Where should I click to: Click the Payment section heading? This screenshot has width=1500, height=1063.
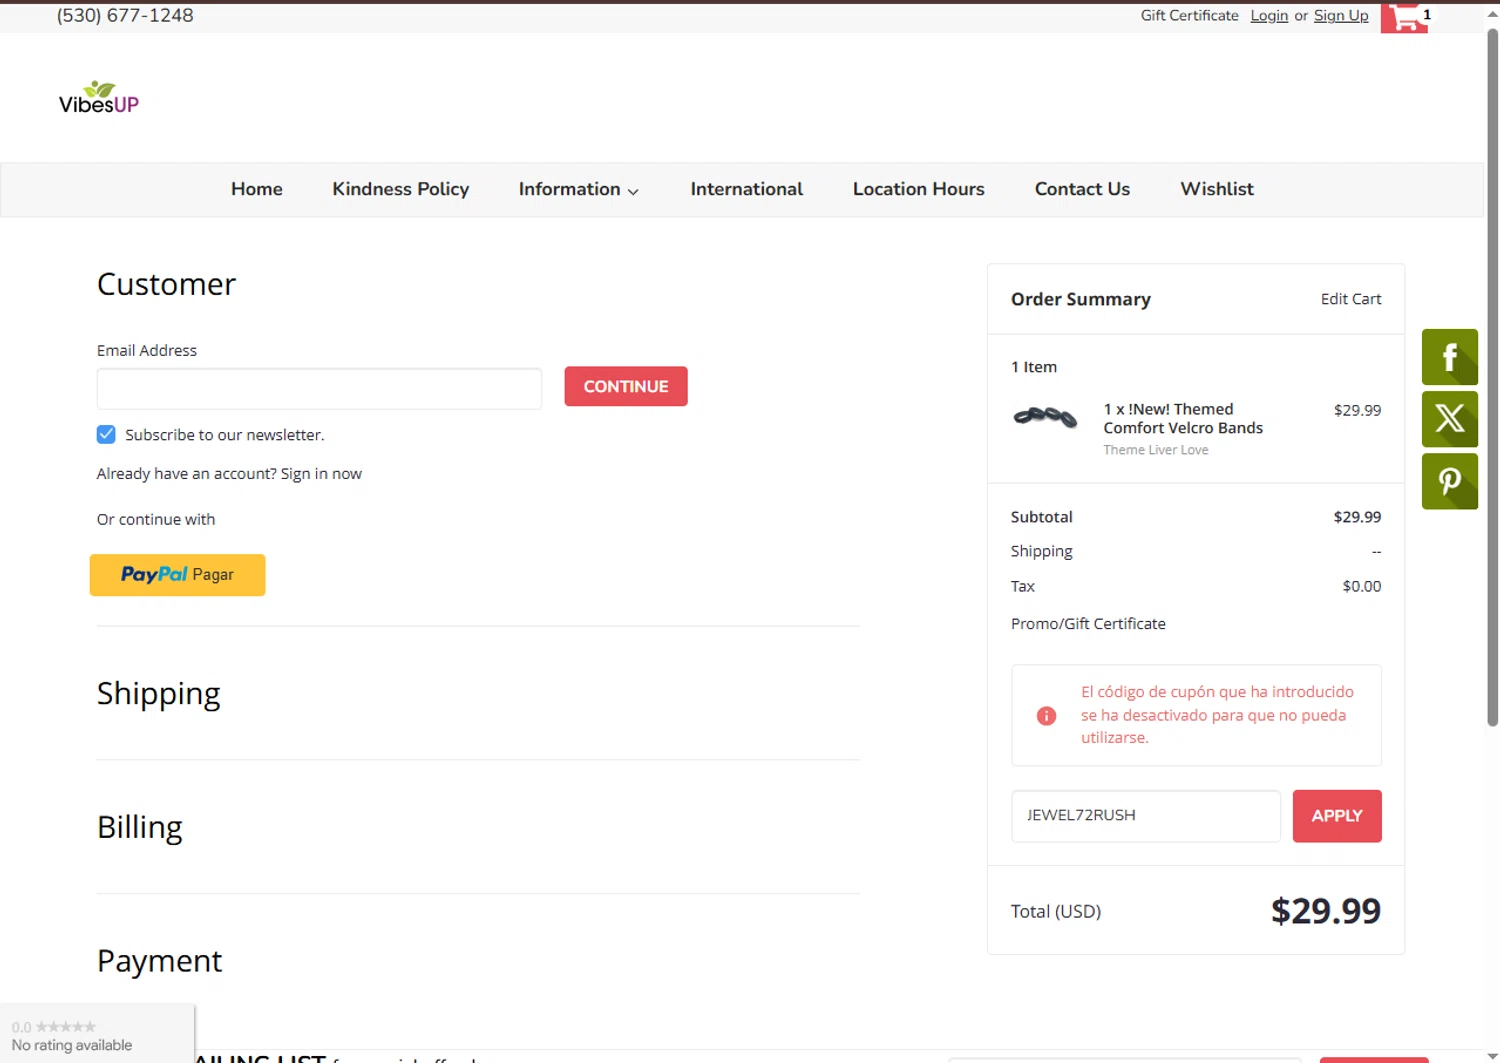[x=159, y=961]
